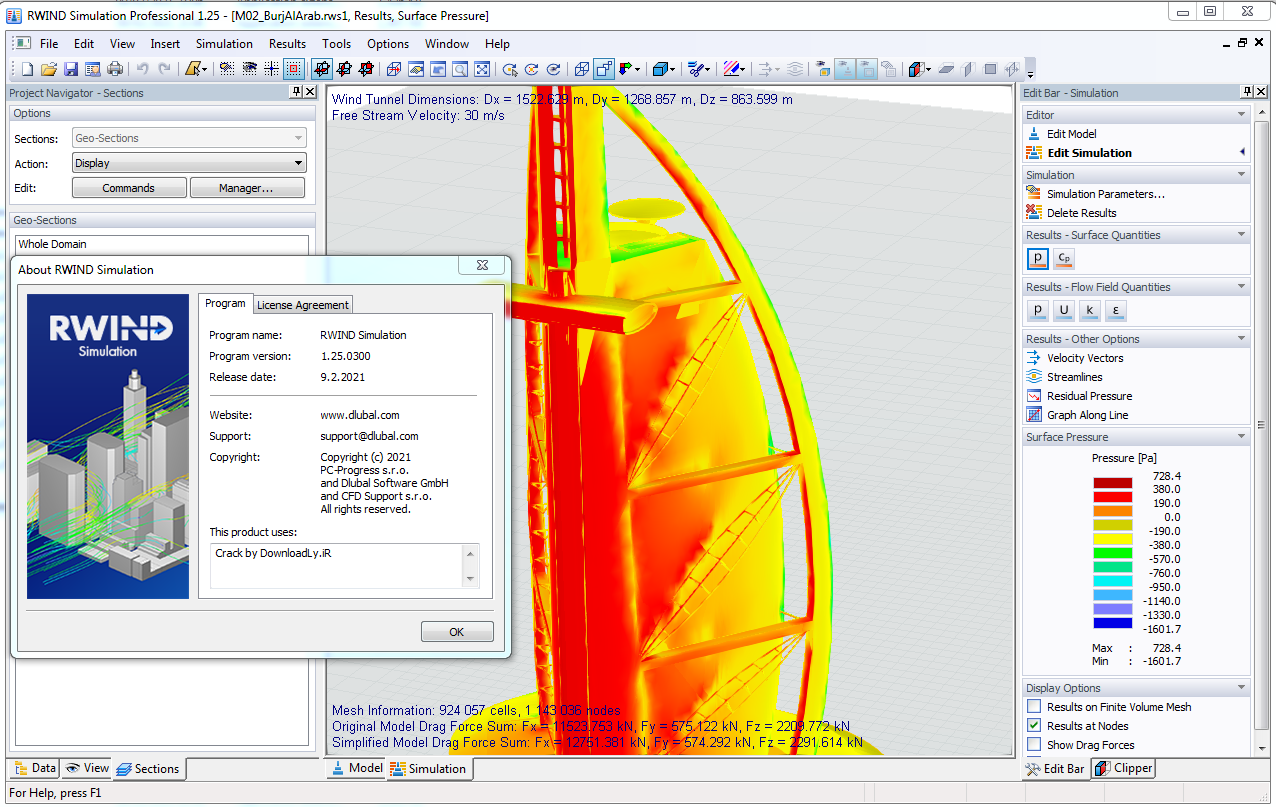
Task: Enable Results on Finite Volume Mesh
Action: [x=1034, y=707]
